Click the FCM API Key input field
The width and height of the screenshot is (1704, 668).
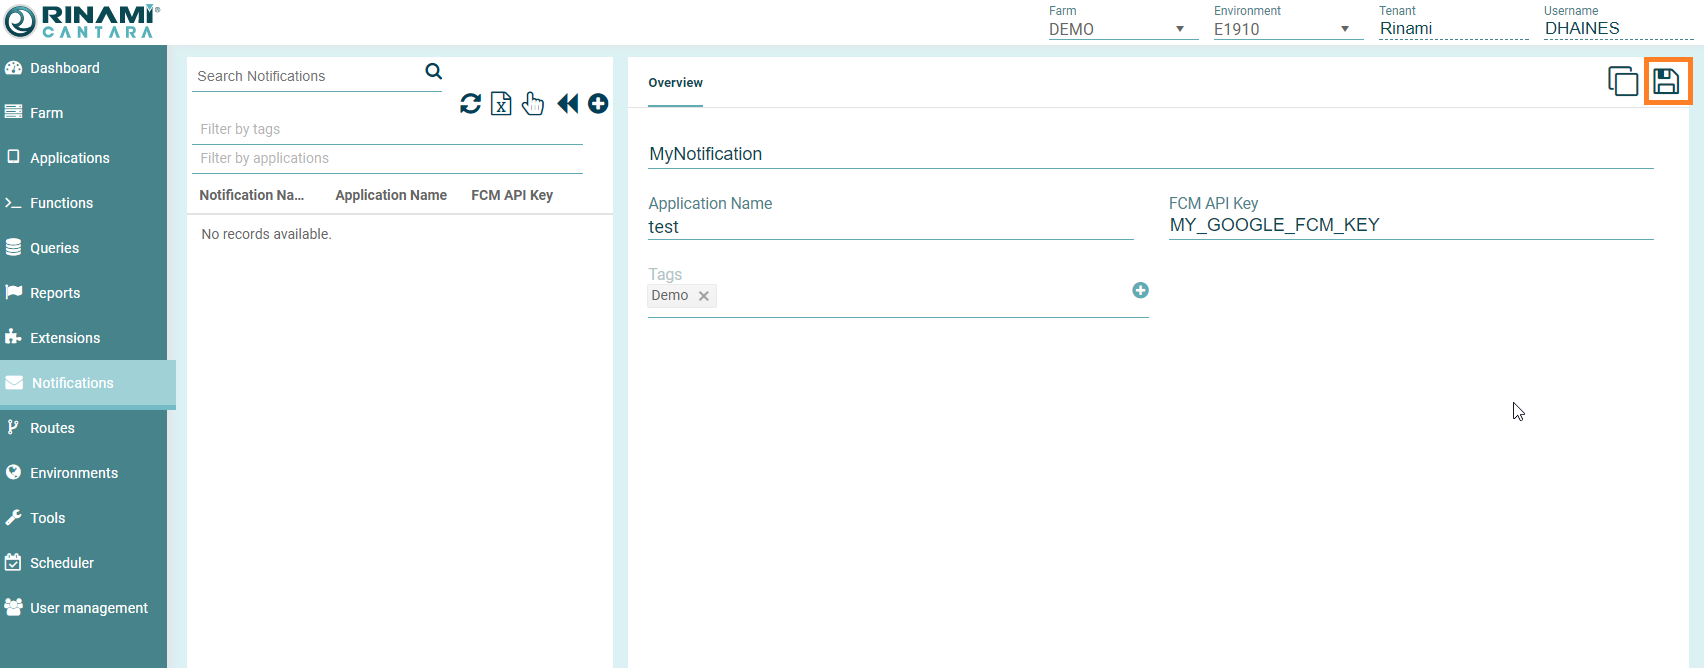coord(1410,225)
